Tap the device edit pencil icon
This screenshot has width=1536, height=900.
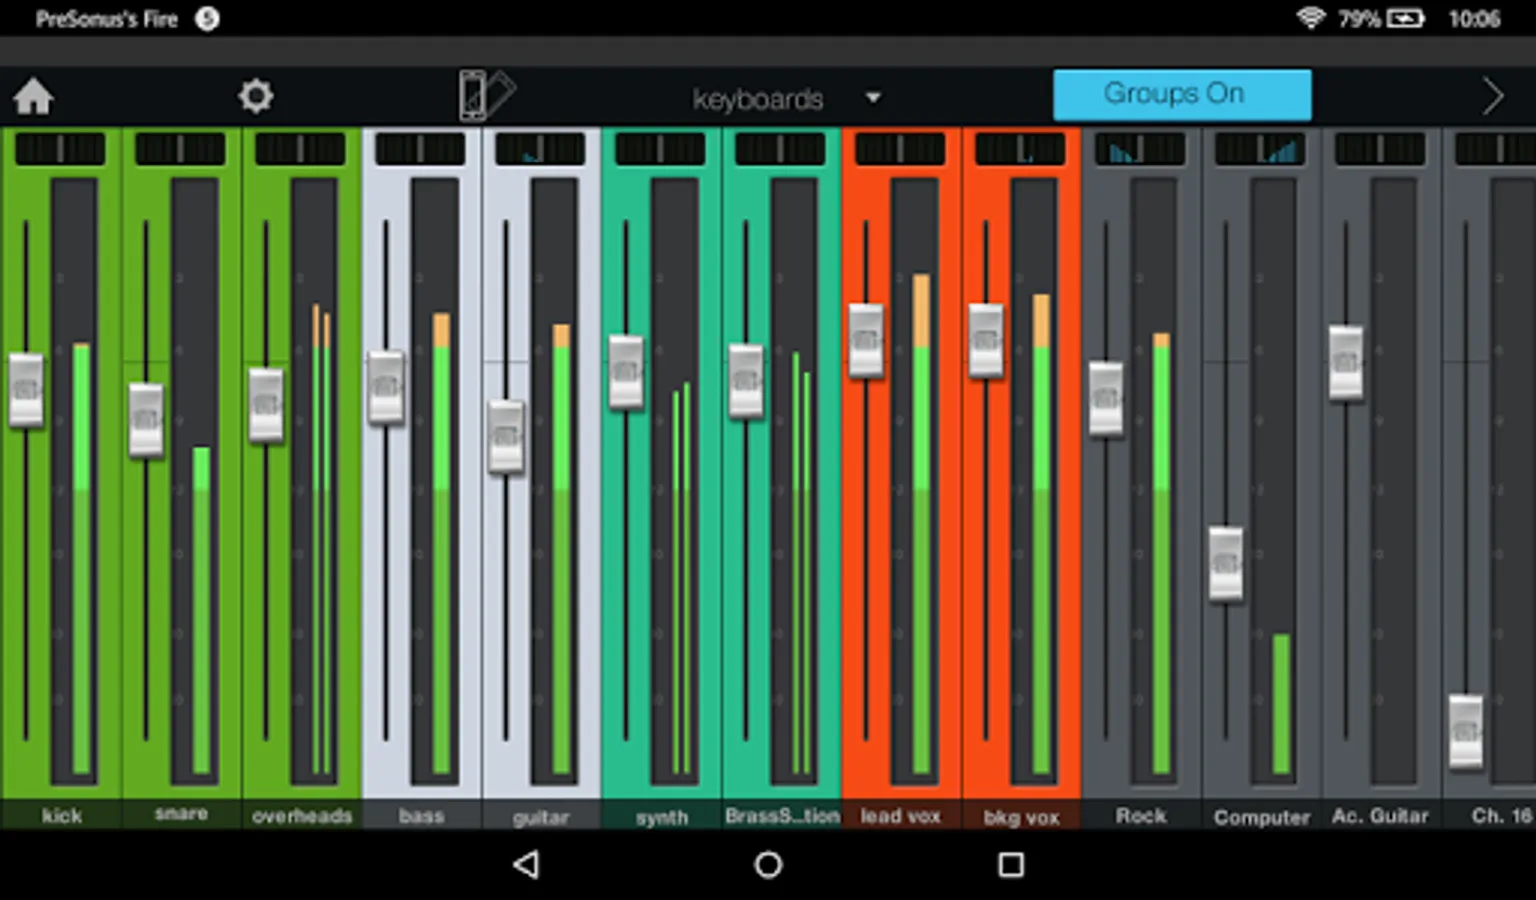[486, 96]
